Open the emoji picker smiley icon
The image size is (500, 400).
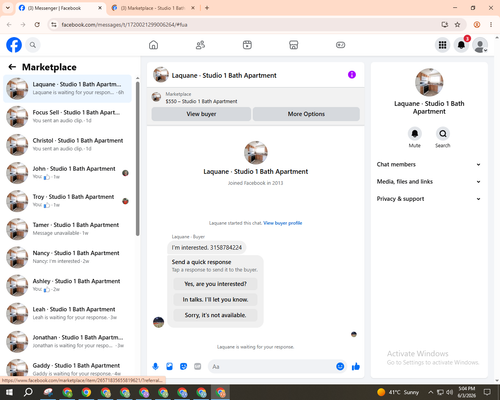[340, 367]
